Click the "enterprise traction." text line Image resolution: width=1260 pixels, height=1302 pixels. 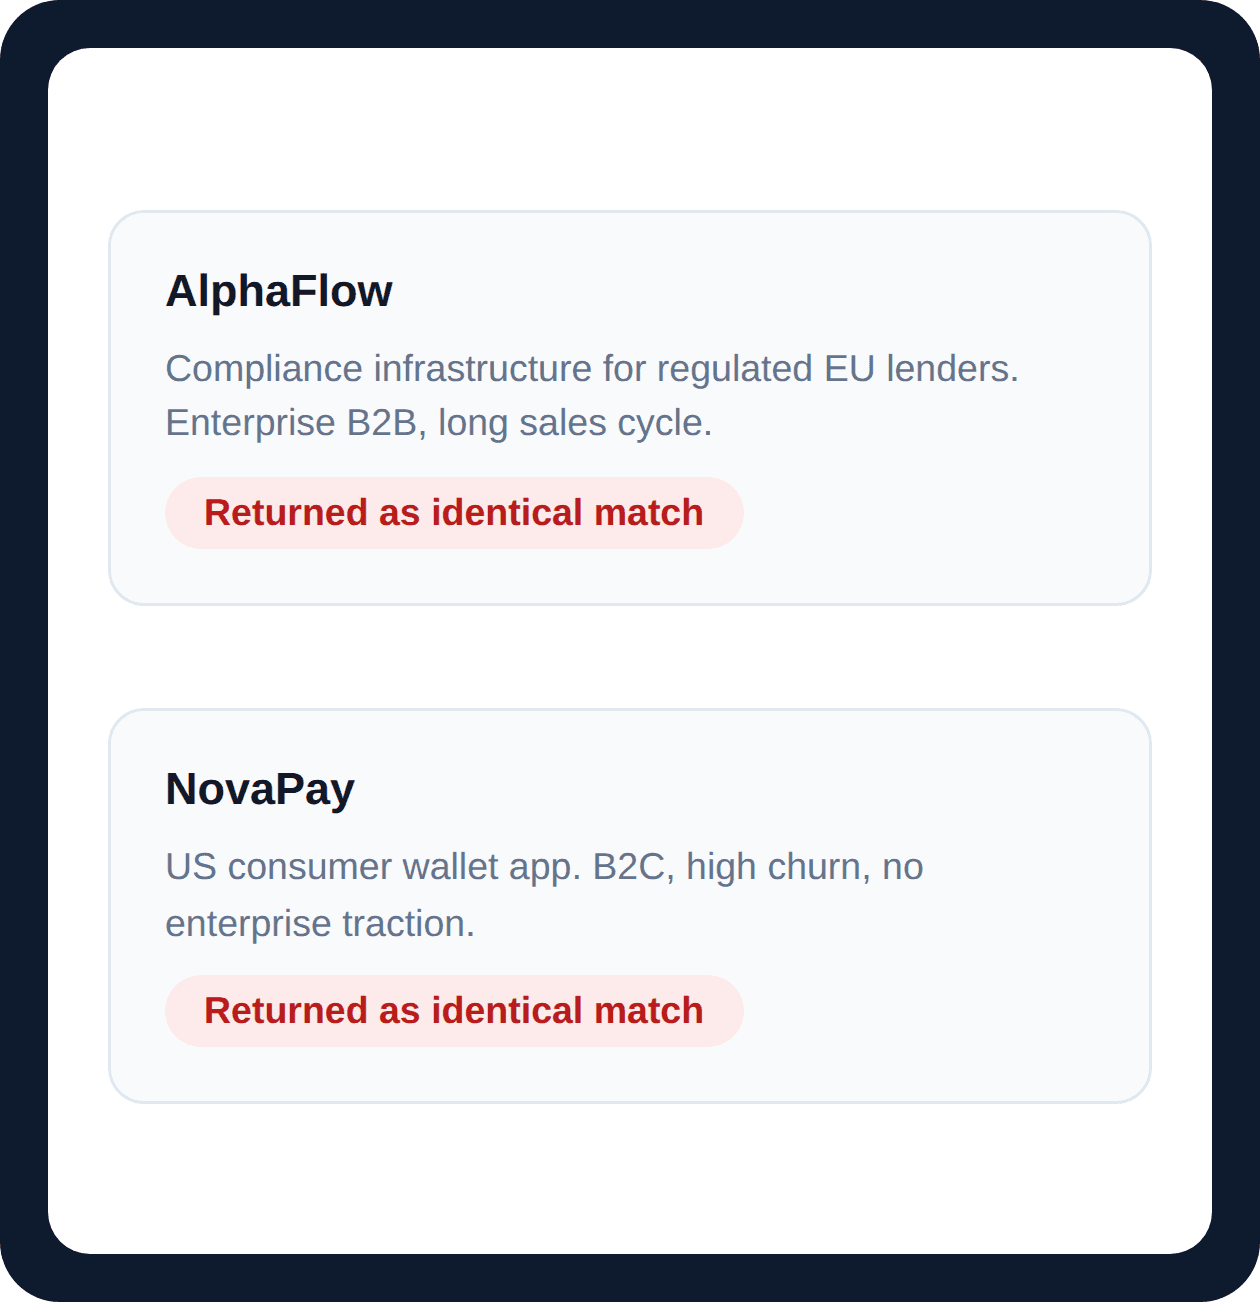320,924
